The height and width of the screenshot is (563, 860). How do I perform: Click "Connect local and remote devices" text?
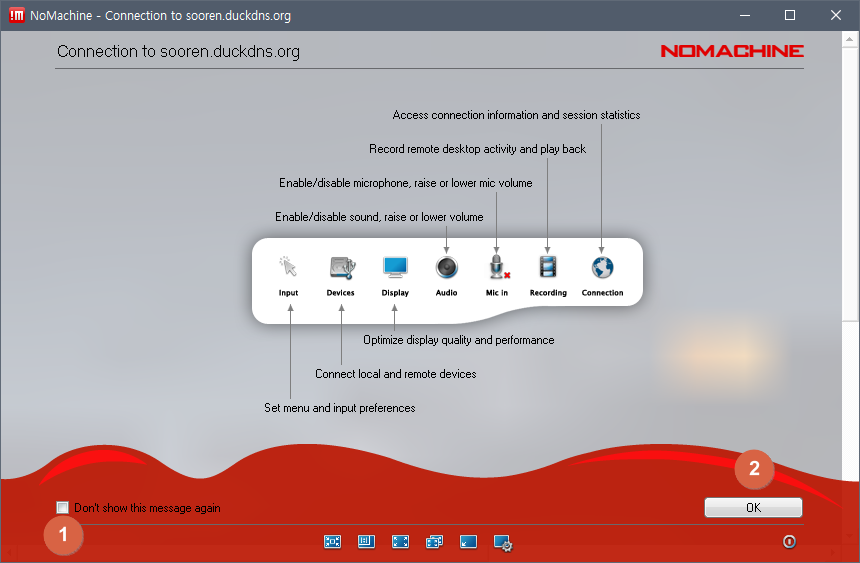click(395, 374)
